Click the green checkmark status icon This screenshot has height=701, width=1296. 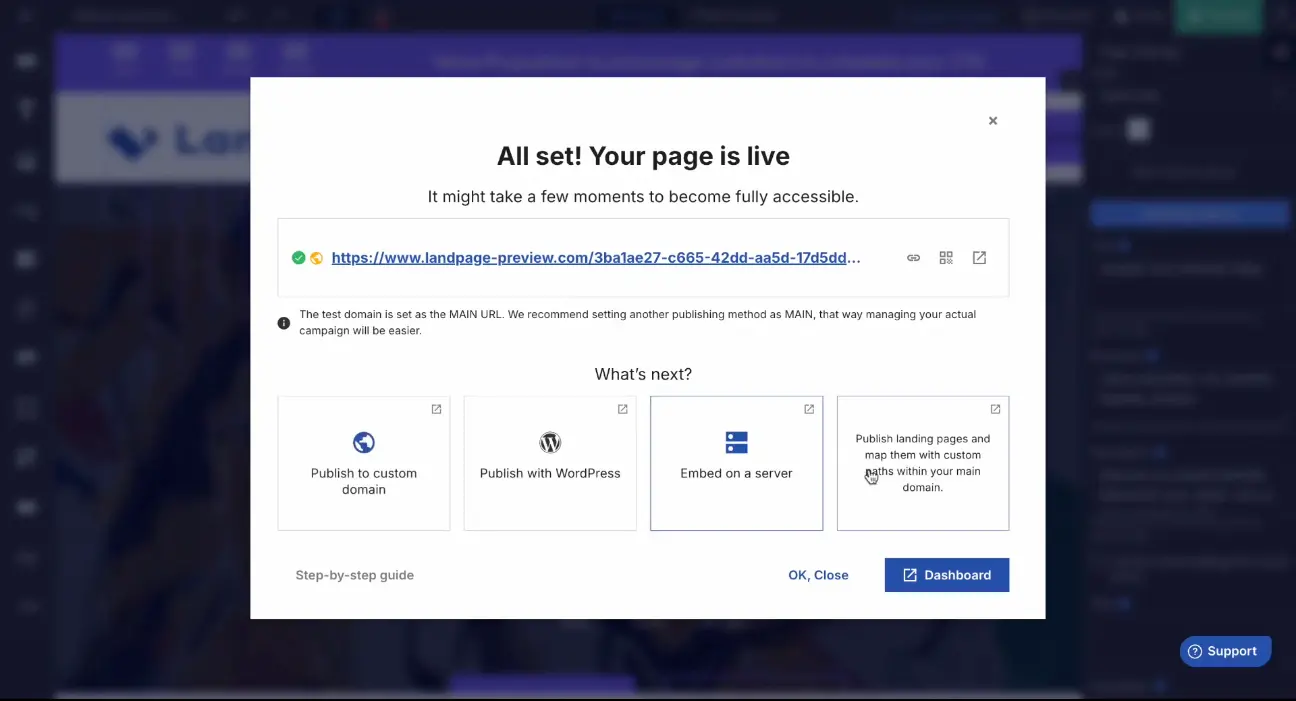pos(298,258)
